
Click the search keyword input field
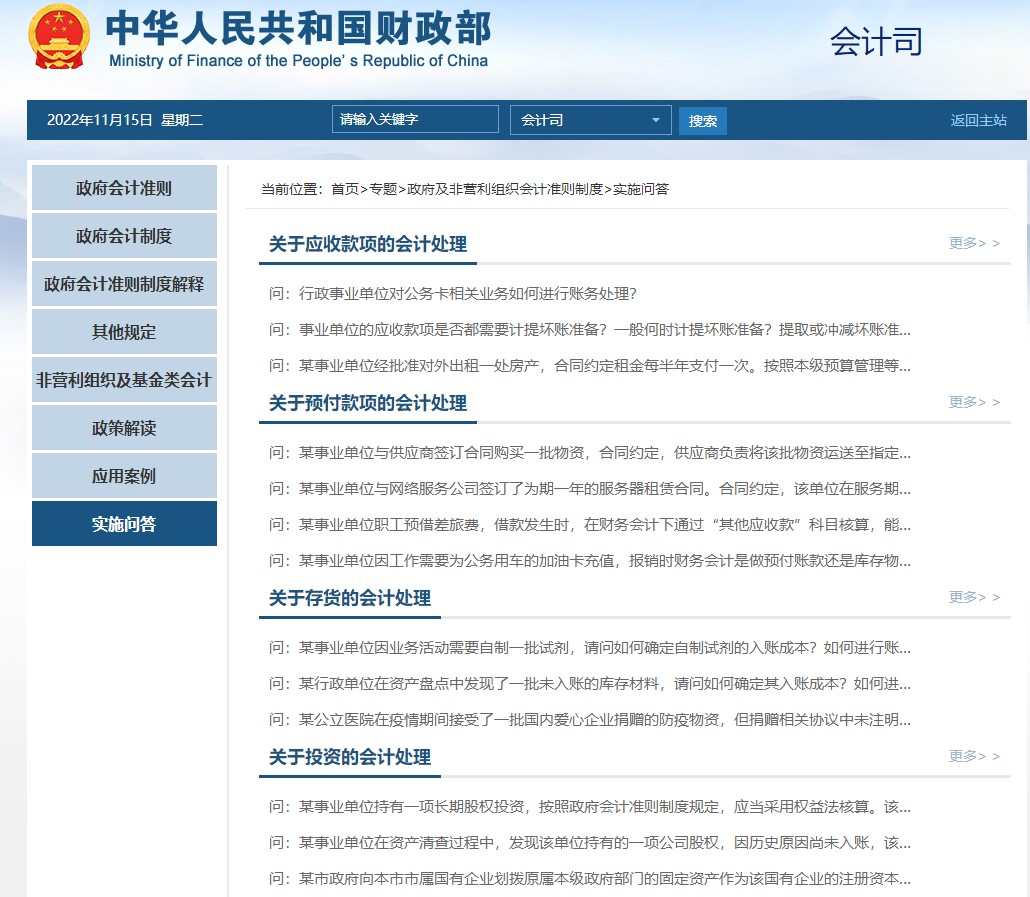[414, 118]
